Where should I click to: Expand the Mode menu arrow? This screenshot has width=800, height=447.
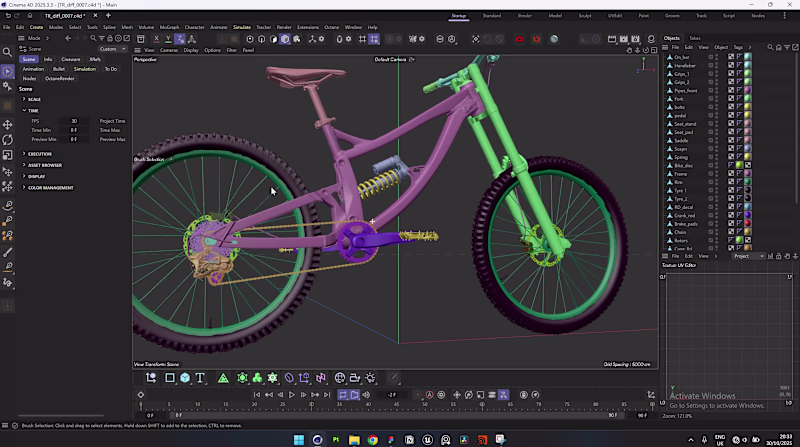(x=47, y=38)
